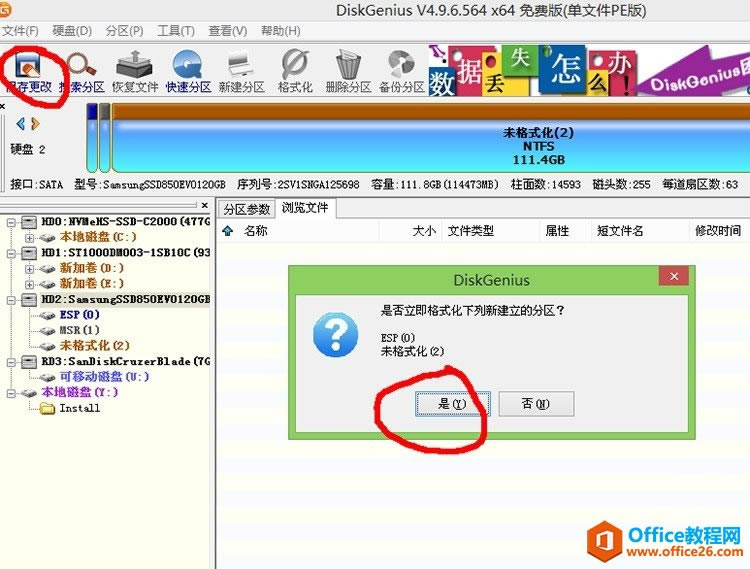Expand 本地磁盘 (C:) tree node
750x569 pixels.
click(x=29, y=238)
